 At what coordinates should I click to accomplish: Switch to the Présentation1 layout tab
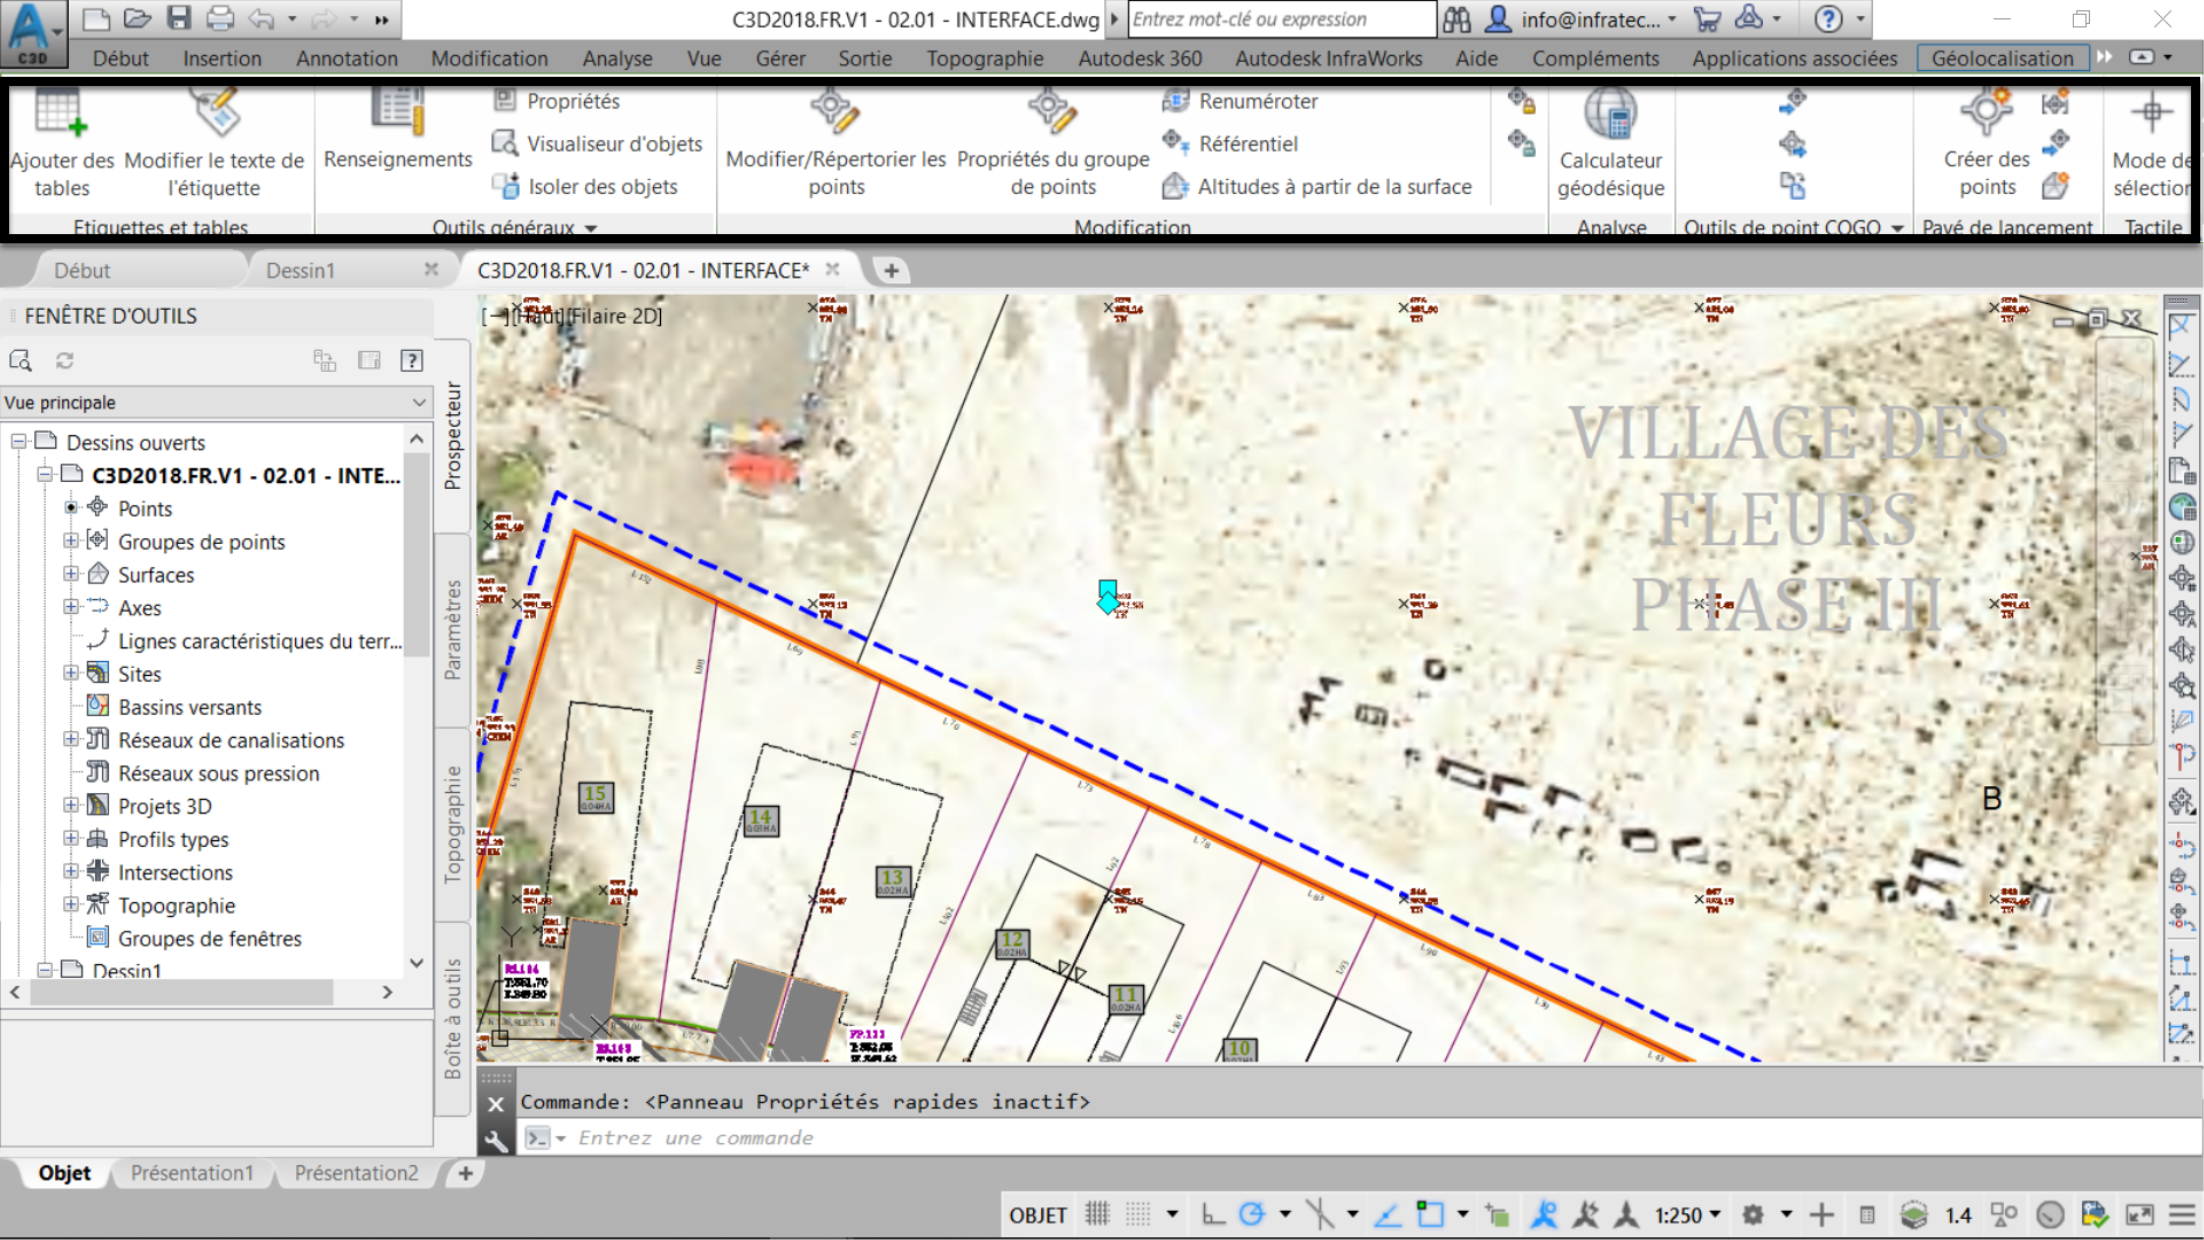192,1173
